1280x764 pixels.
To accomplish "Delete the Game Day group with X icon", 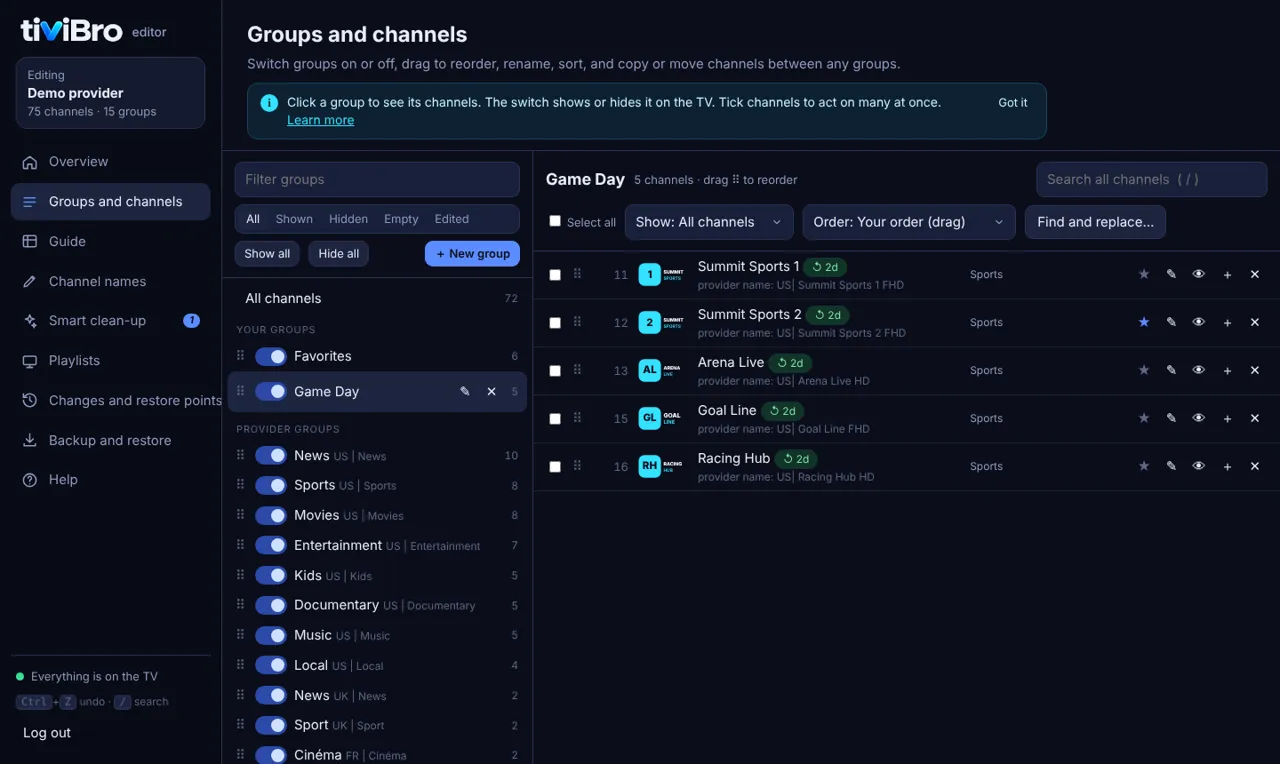I will click(492, 392).
